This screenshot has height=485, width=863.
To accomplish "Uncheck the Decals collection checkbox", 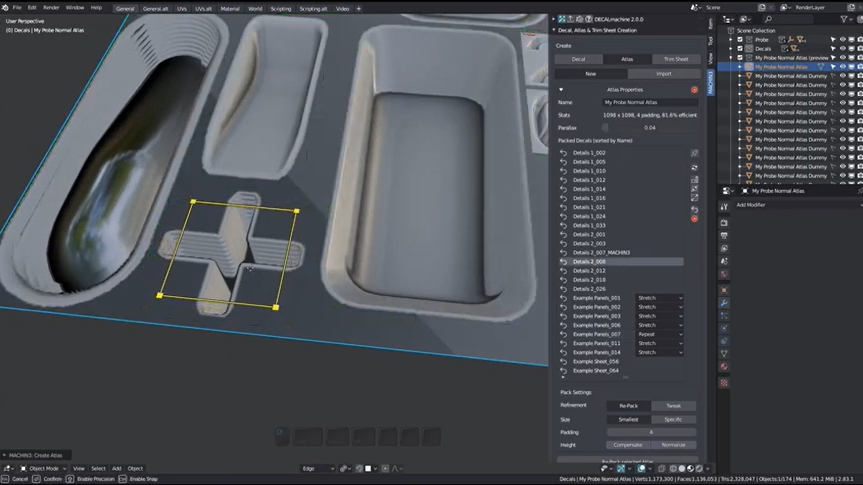I will tap(740, 49).
